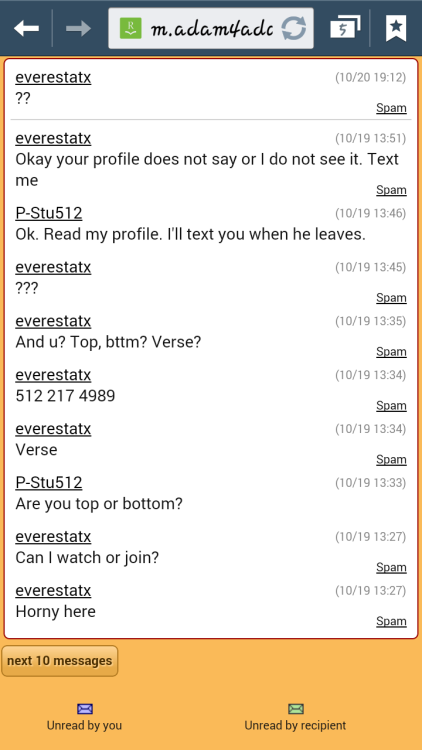Open the everestatx profile link on the 10/20 19:12 message
Screen dimensions: 422x750
click(53, 77)
